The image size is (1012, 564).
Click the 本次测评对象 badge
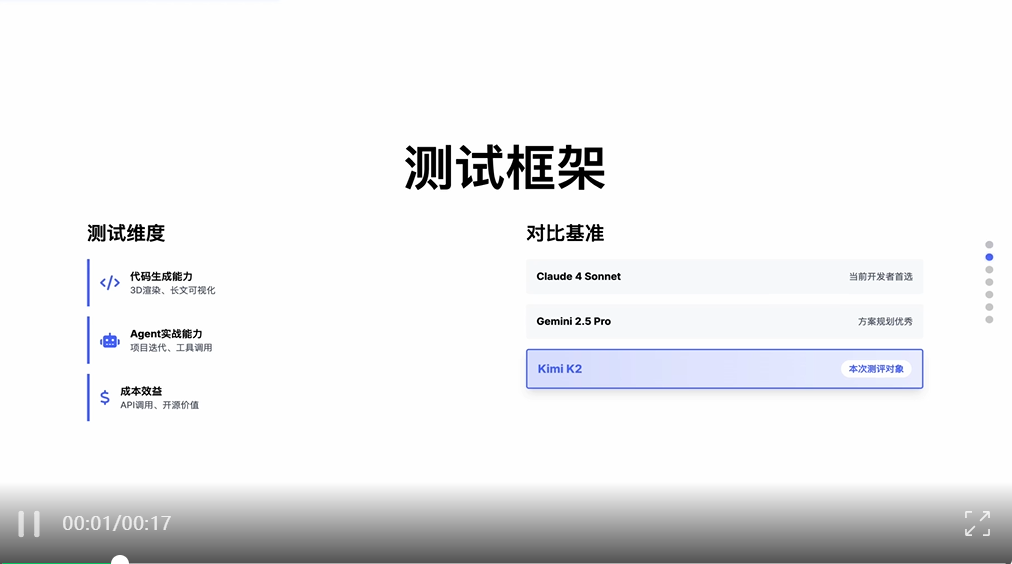tap(876, 368)
